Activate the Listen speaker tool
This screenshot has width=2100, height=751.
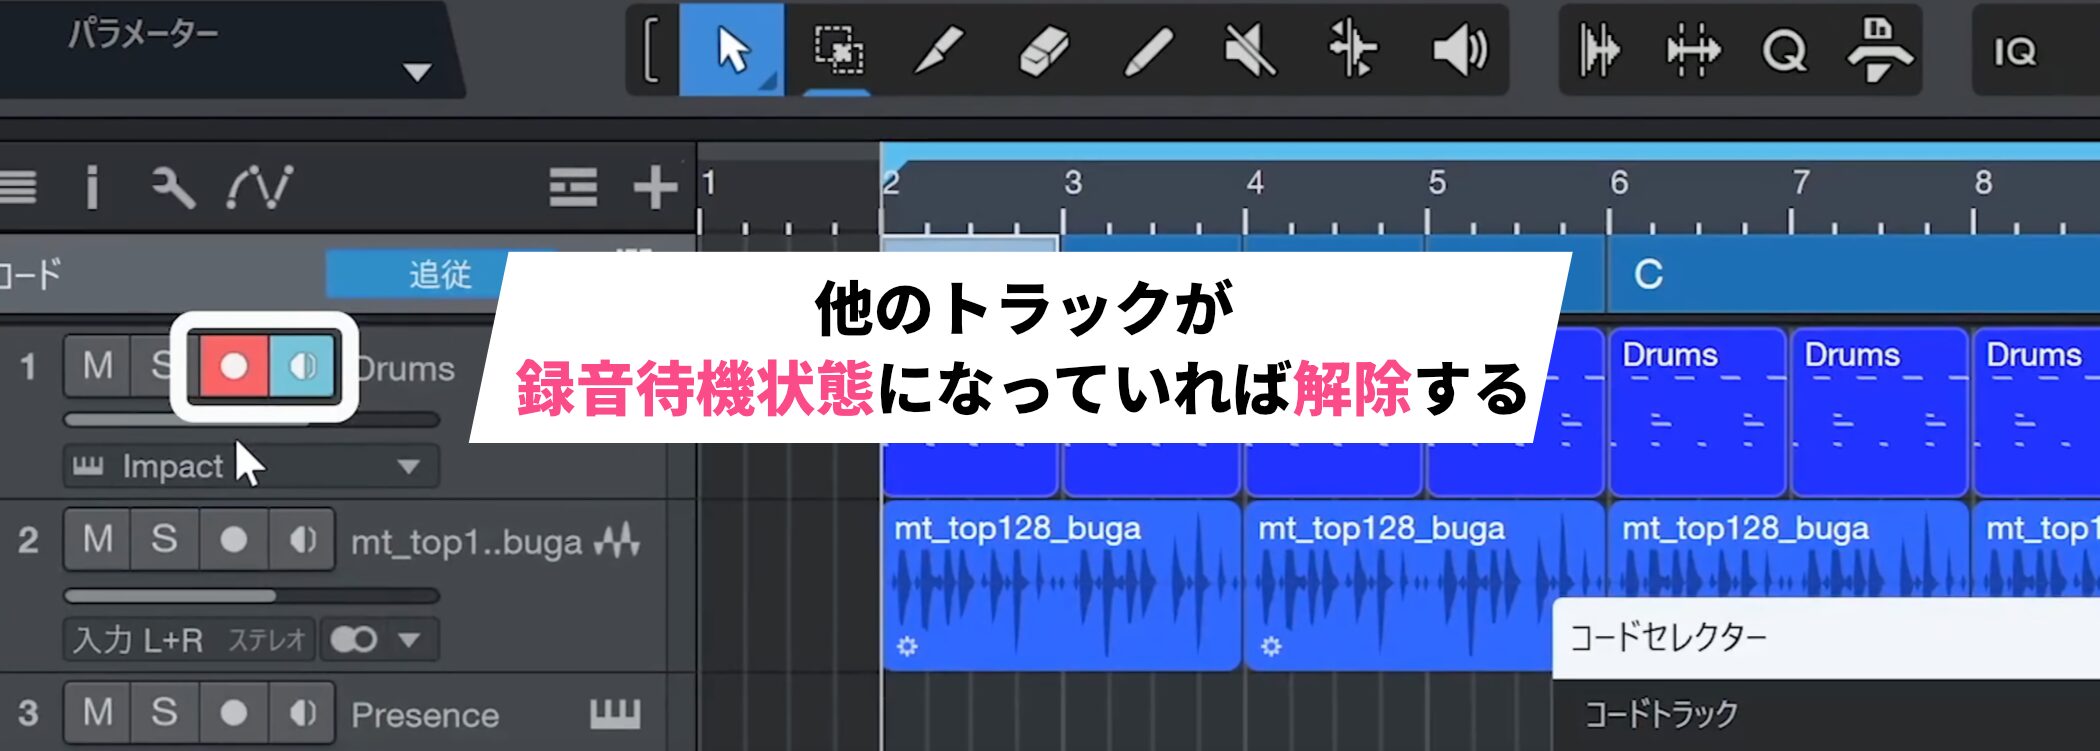[x=1459, y=50]
